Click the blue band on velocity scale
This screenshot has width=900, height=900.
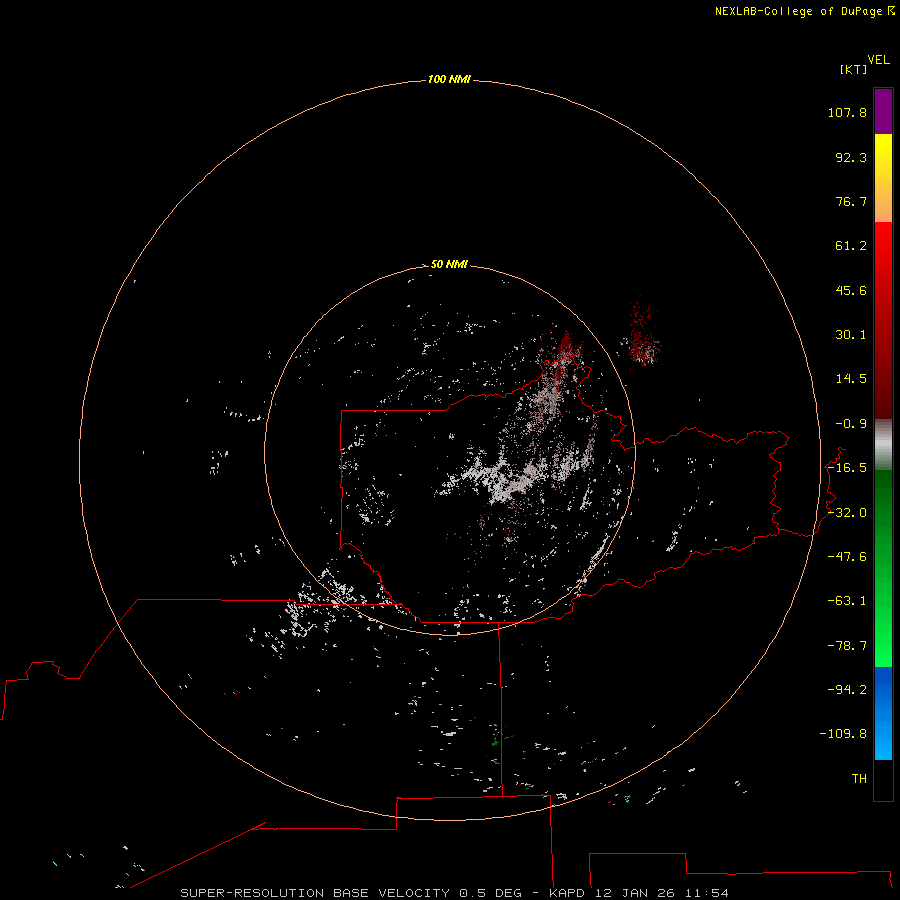(883, 713)
